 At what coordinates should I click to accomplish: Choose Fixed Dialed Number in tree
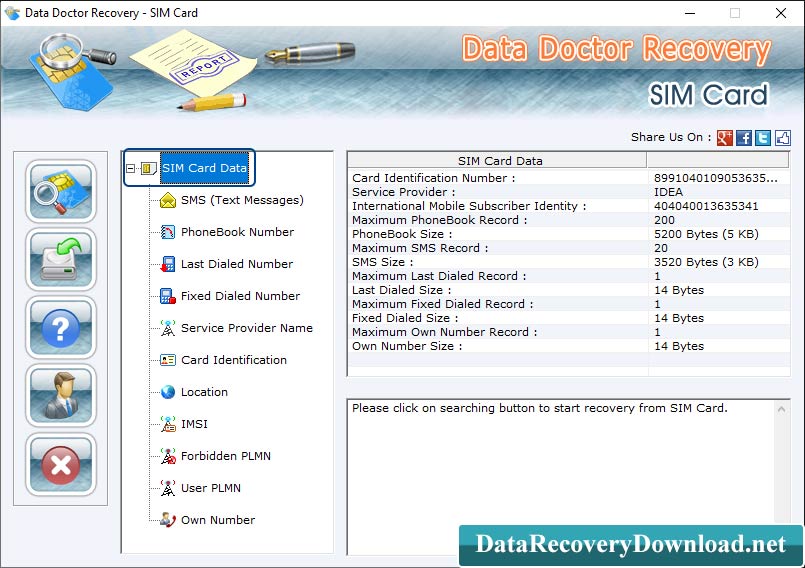(x=240, y=296)
